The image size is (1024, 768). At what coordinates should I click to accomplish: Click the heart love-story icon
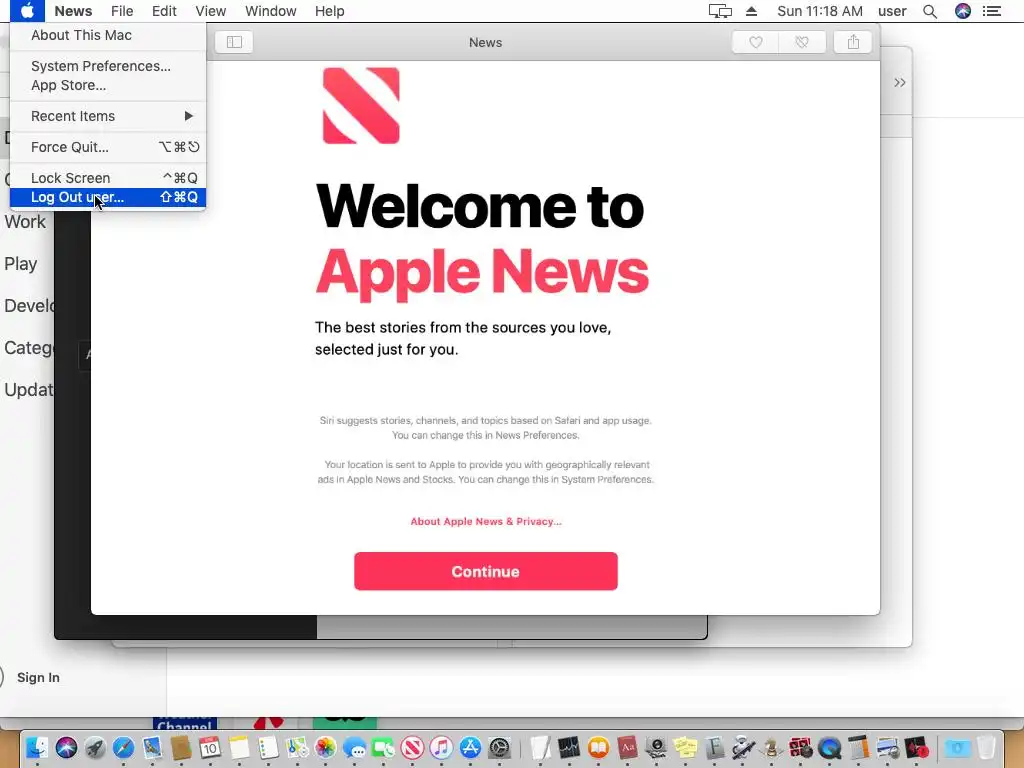pos(756,42)
